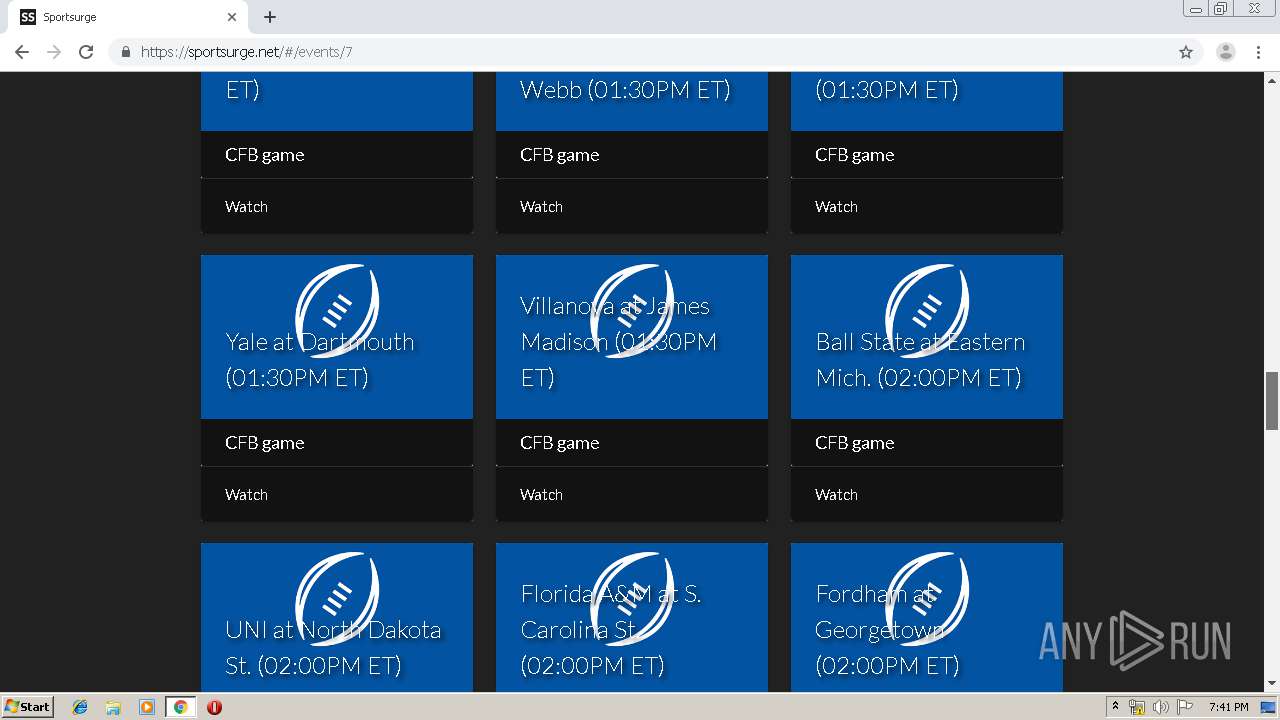Screen dimensions: 1280x720
Task: Click the scrollbar down arrow
Action: point(1271,684)
